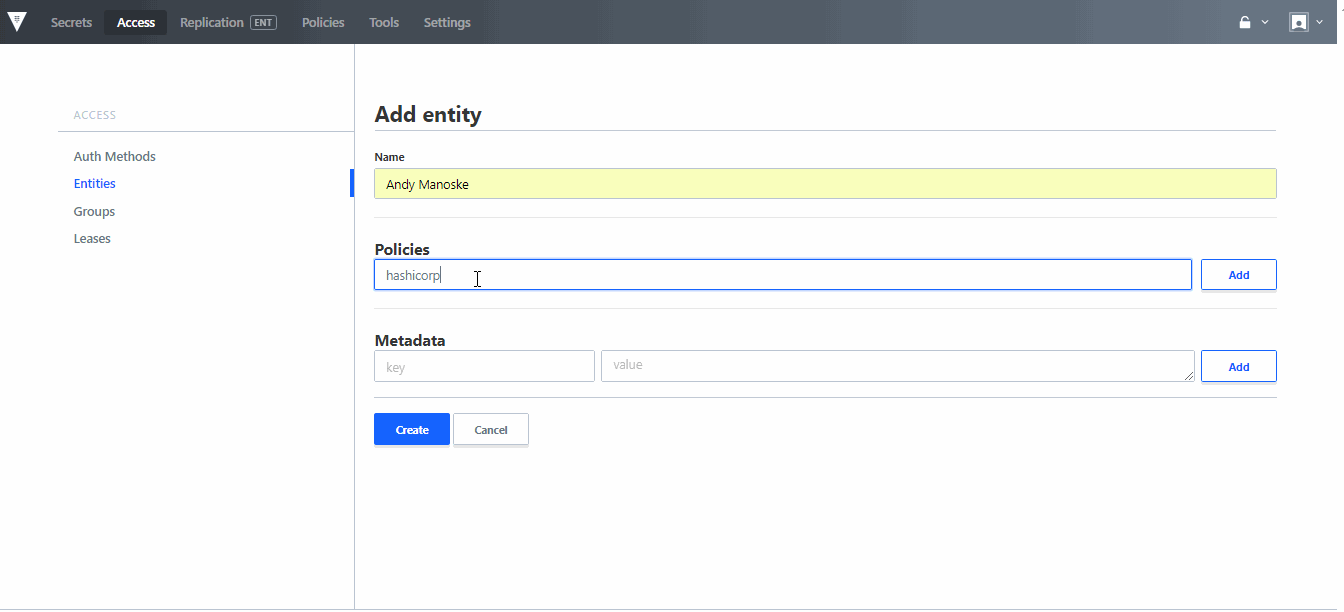The width and height of the screenshot is (1344, 612).
Task: Open Groups from the sidebar
Action: pos(94,211)
